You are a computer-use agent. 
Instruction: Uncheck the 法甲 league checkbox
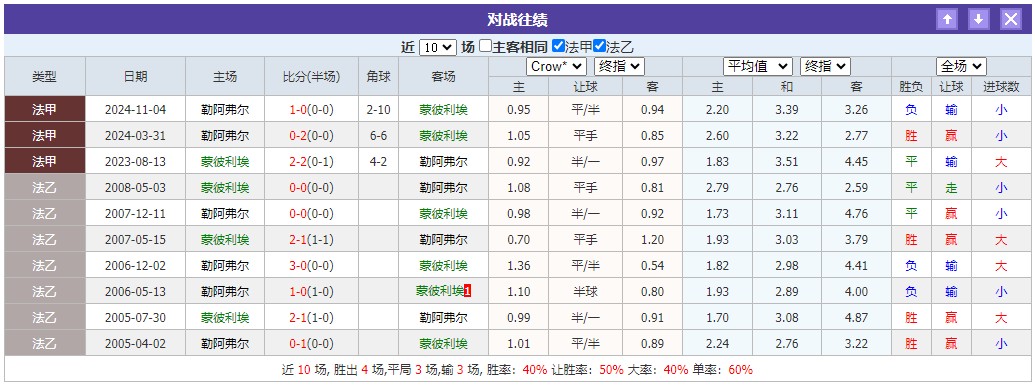coord(558,46)
